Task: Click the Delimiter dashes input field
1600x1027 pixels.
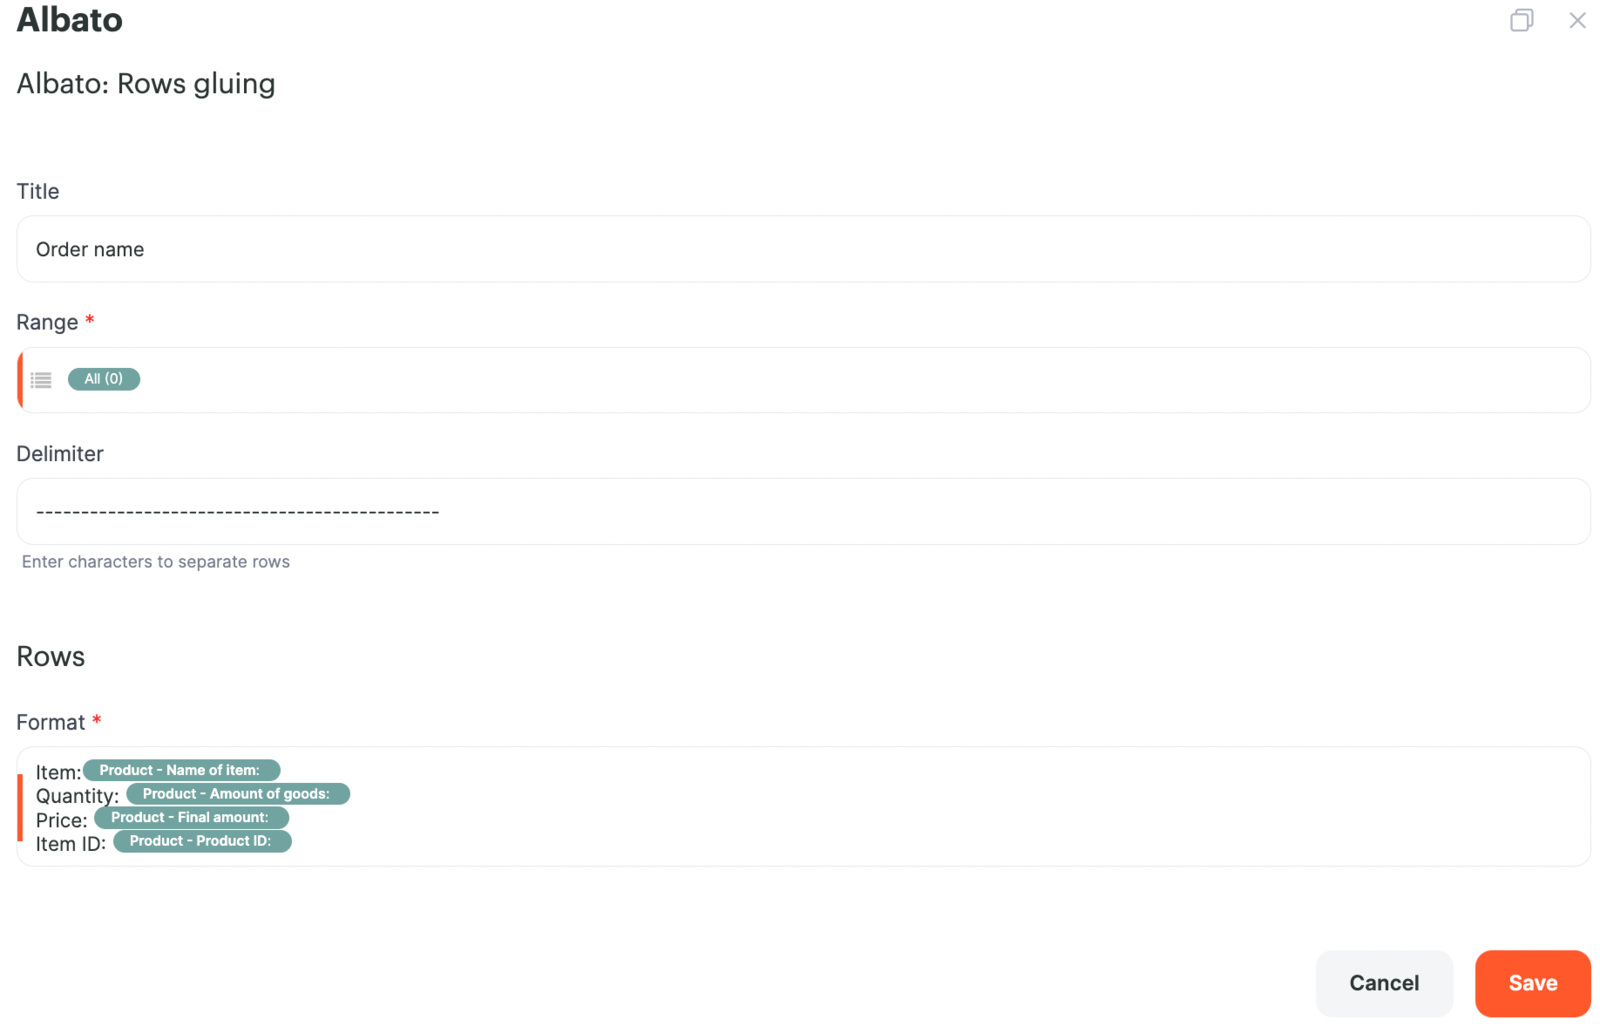Action: (803, 511)
